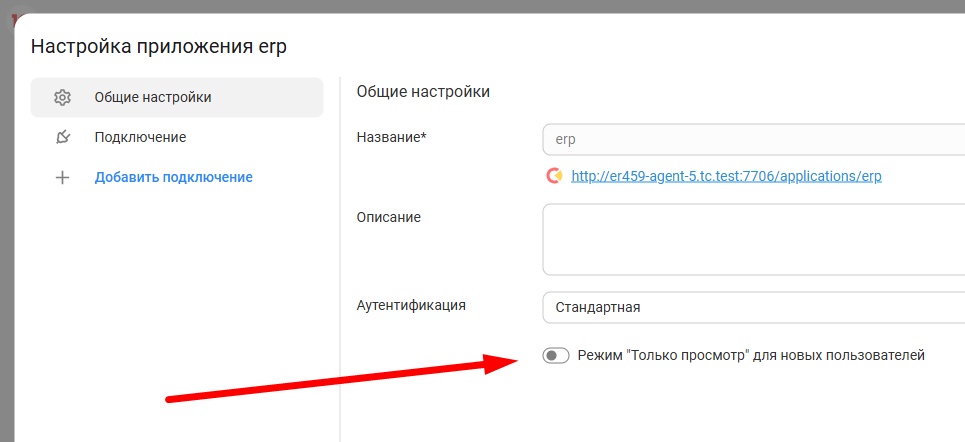Screen dimensions: 965x442
Task: Click the Аутентификация field label
Action: click(x=411, y=305)
